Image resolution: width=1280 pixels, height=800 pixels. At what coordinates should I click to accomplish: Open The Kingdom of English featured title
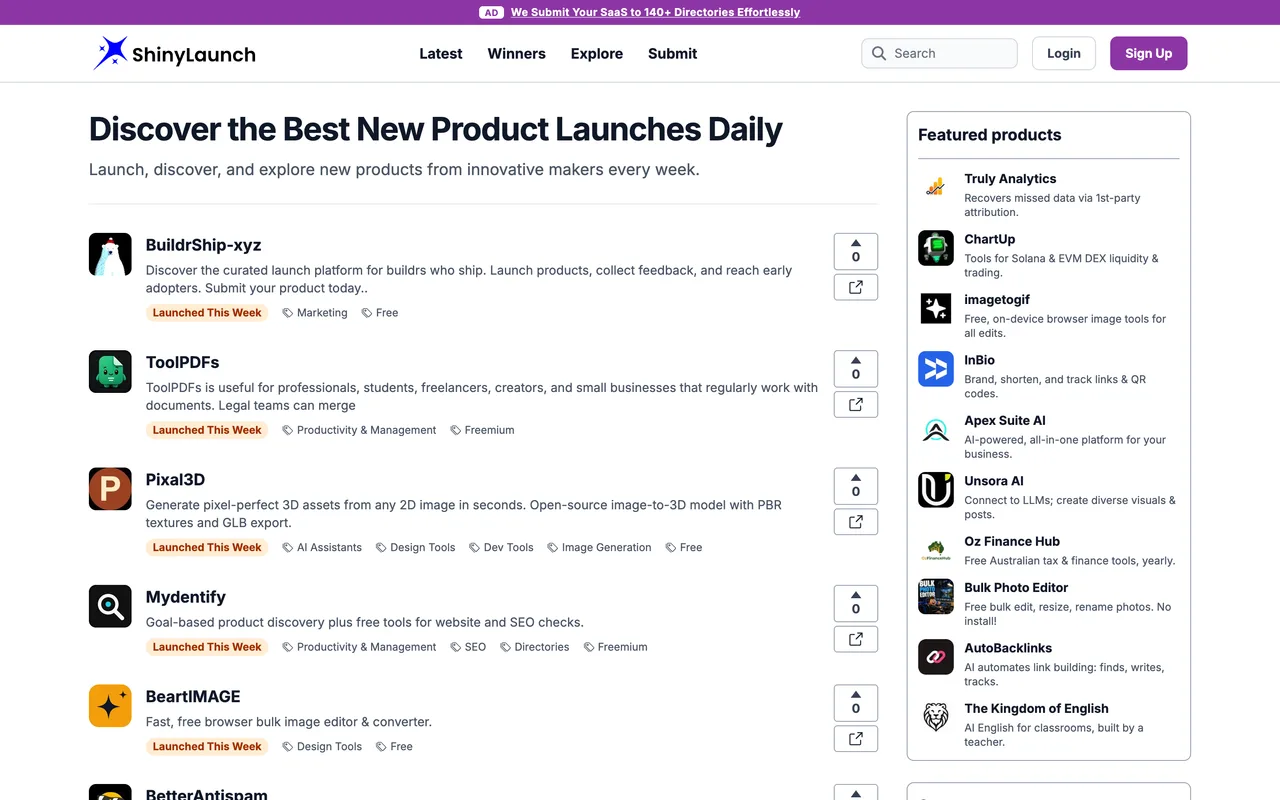click(x=1036, y=709)
